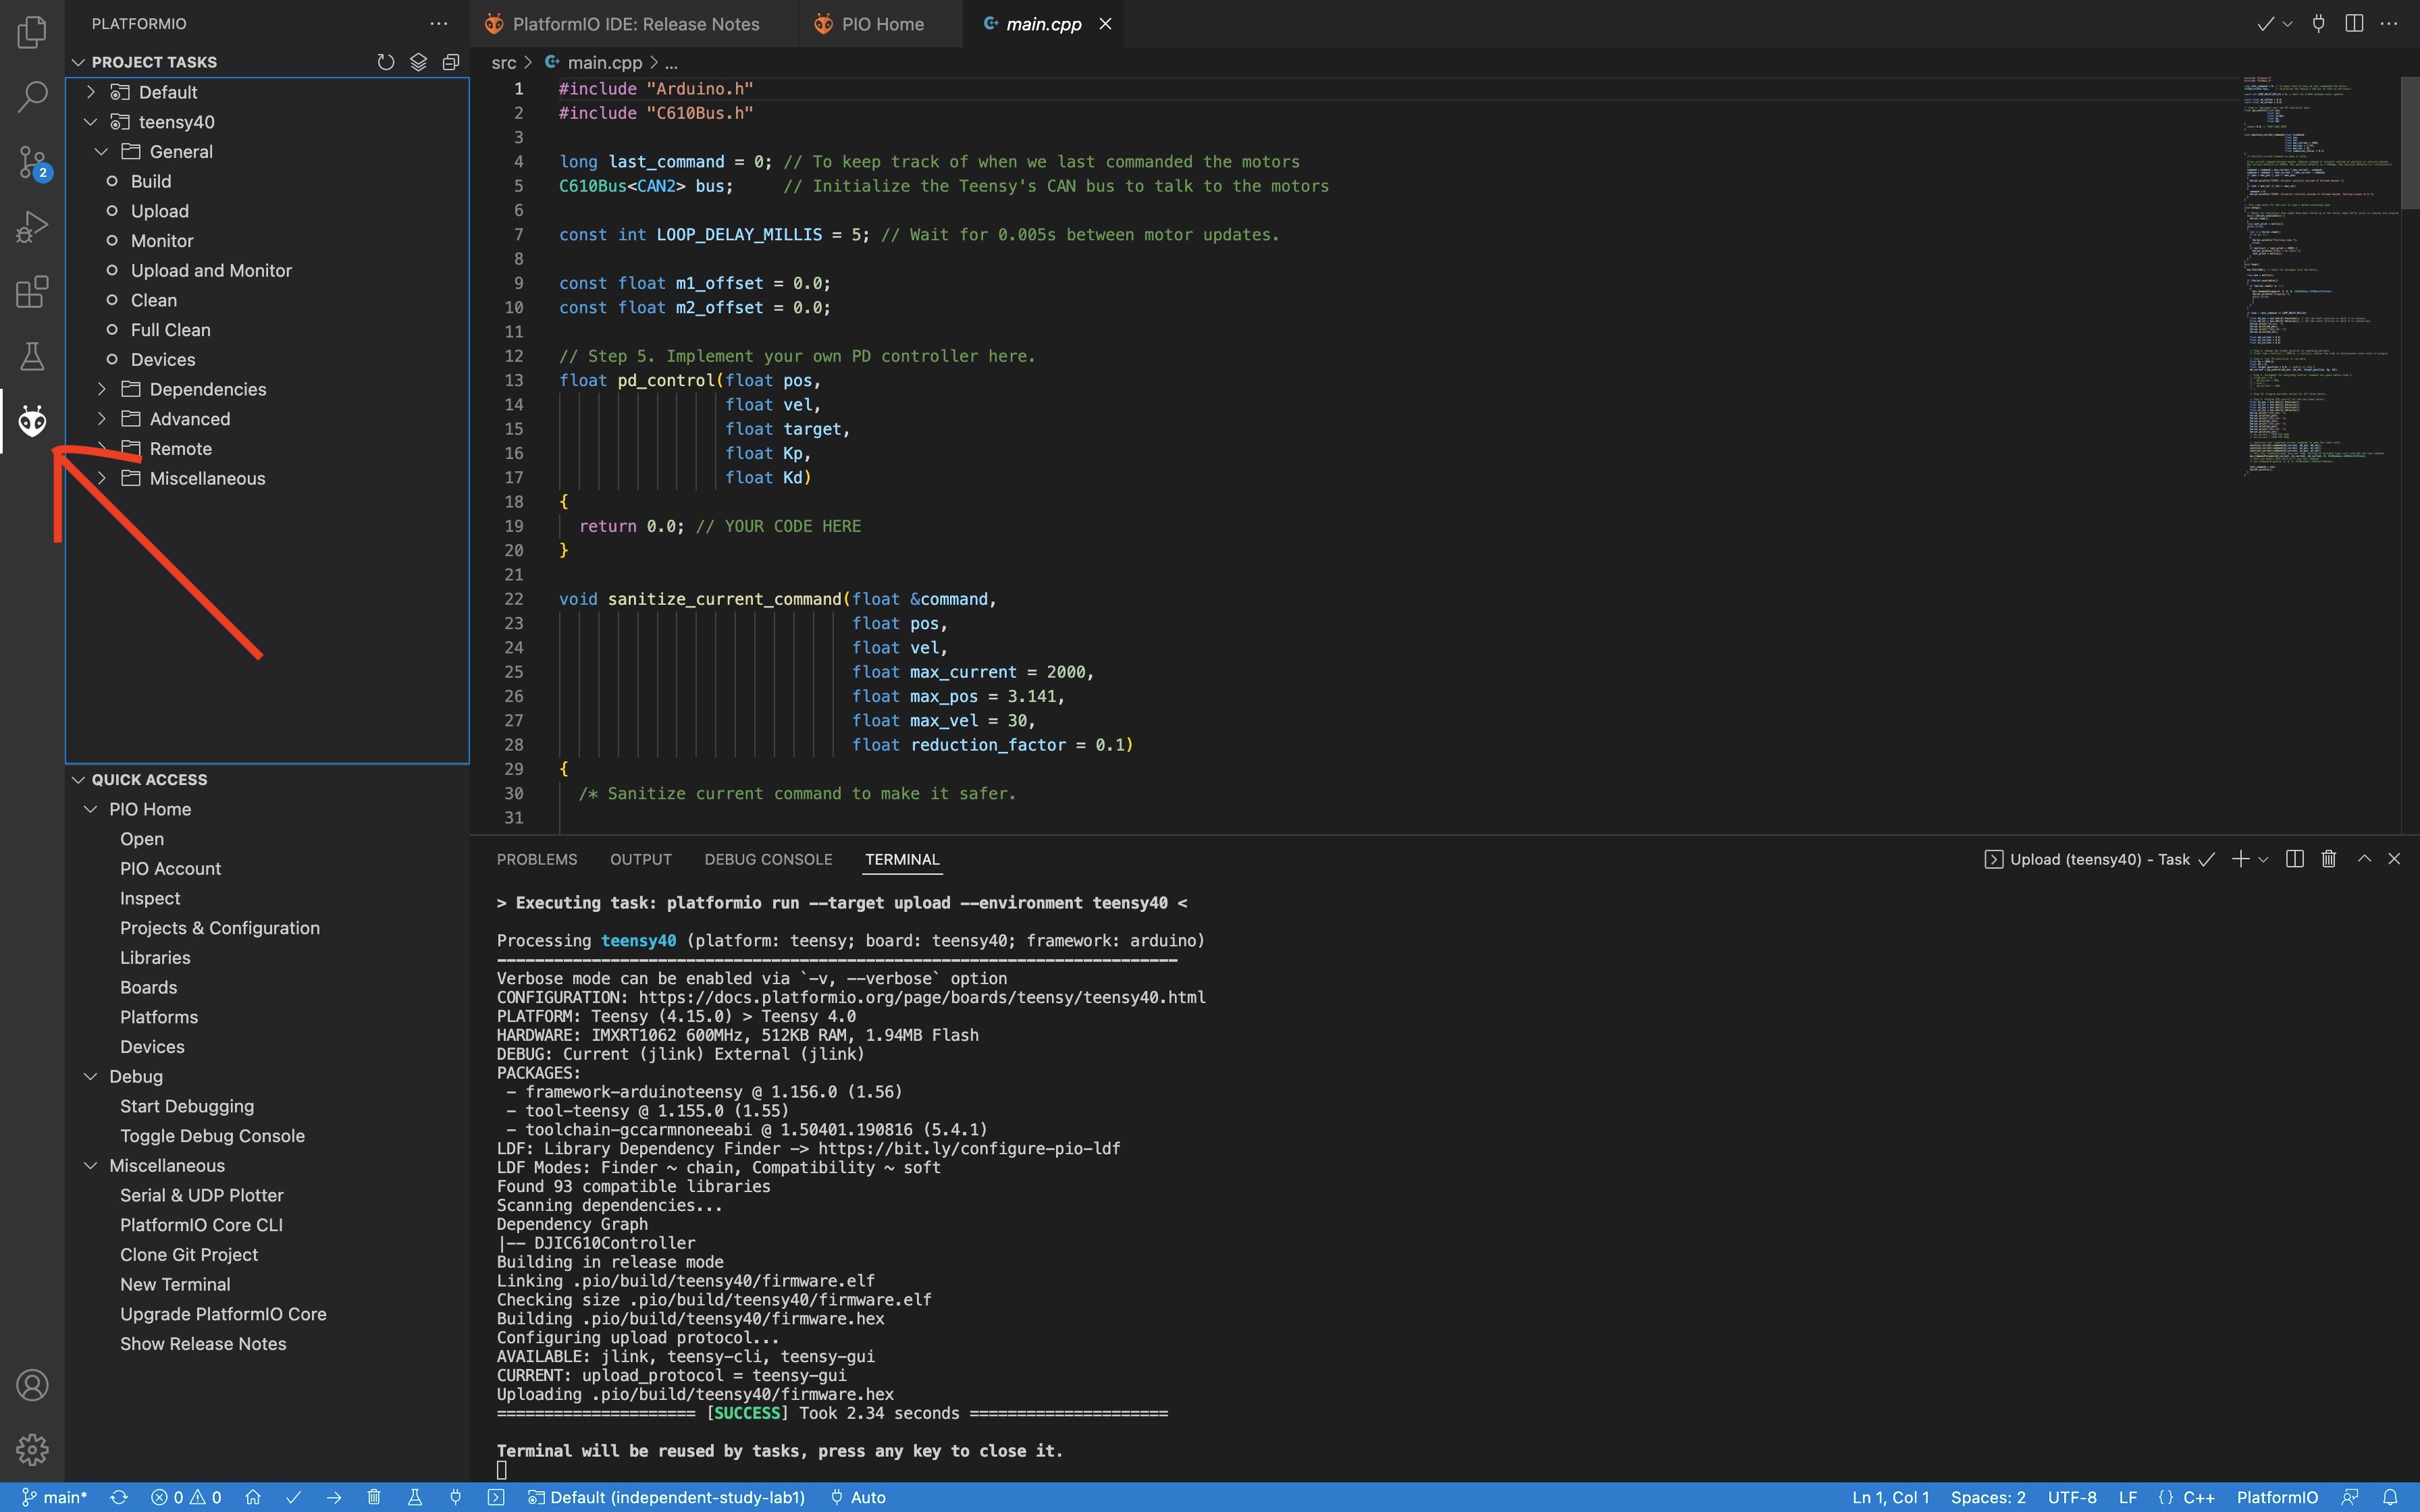Screen dimensions: 2420x1512
Task: Expand the Advanced folder
Action: point(102,419)
